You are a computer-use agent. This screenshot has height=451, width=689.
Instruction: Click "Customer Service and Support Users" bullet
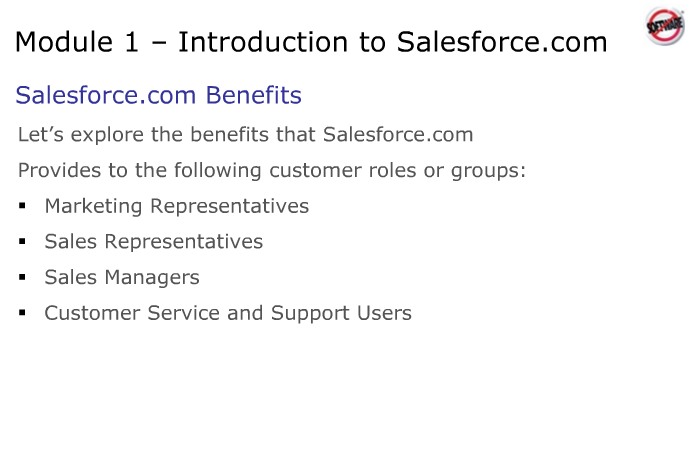(228, 313)
